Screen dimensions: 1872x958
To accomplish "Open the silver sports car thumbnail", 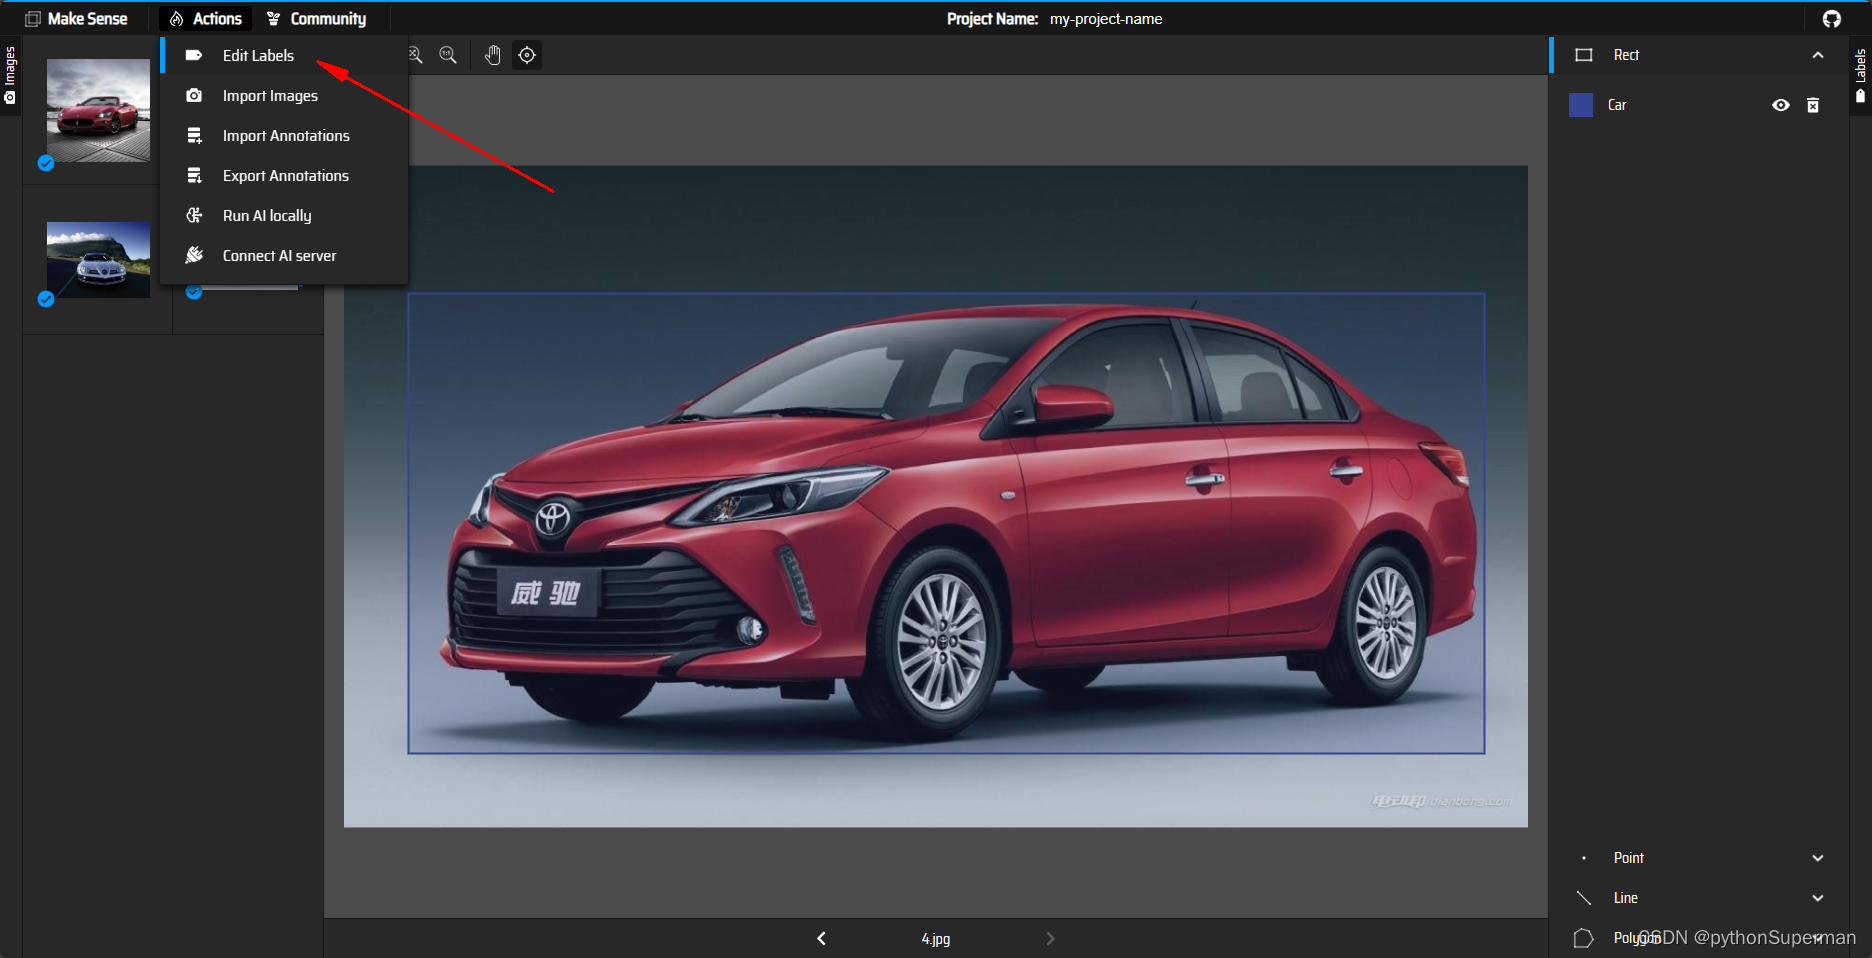I will 98,260.
